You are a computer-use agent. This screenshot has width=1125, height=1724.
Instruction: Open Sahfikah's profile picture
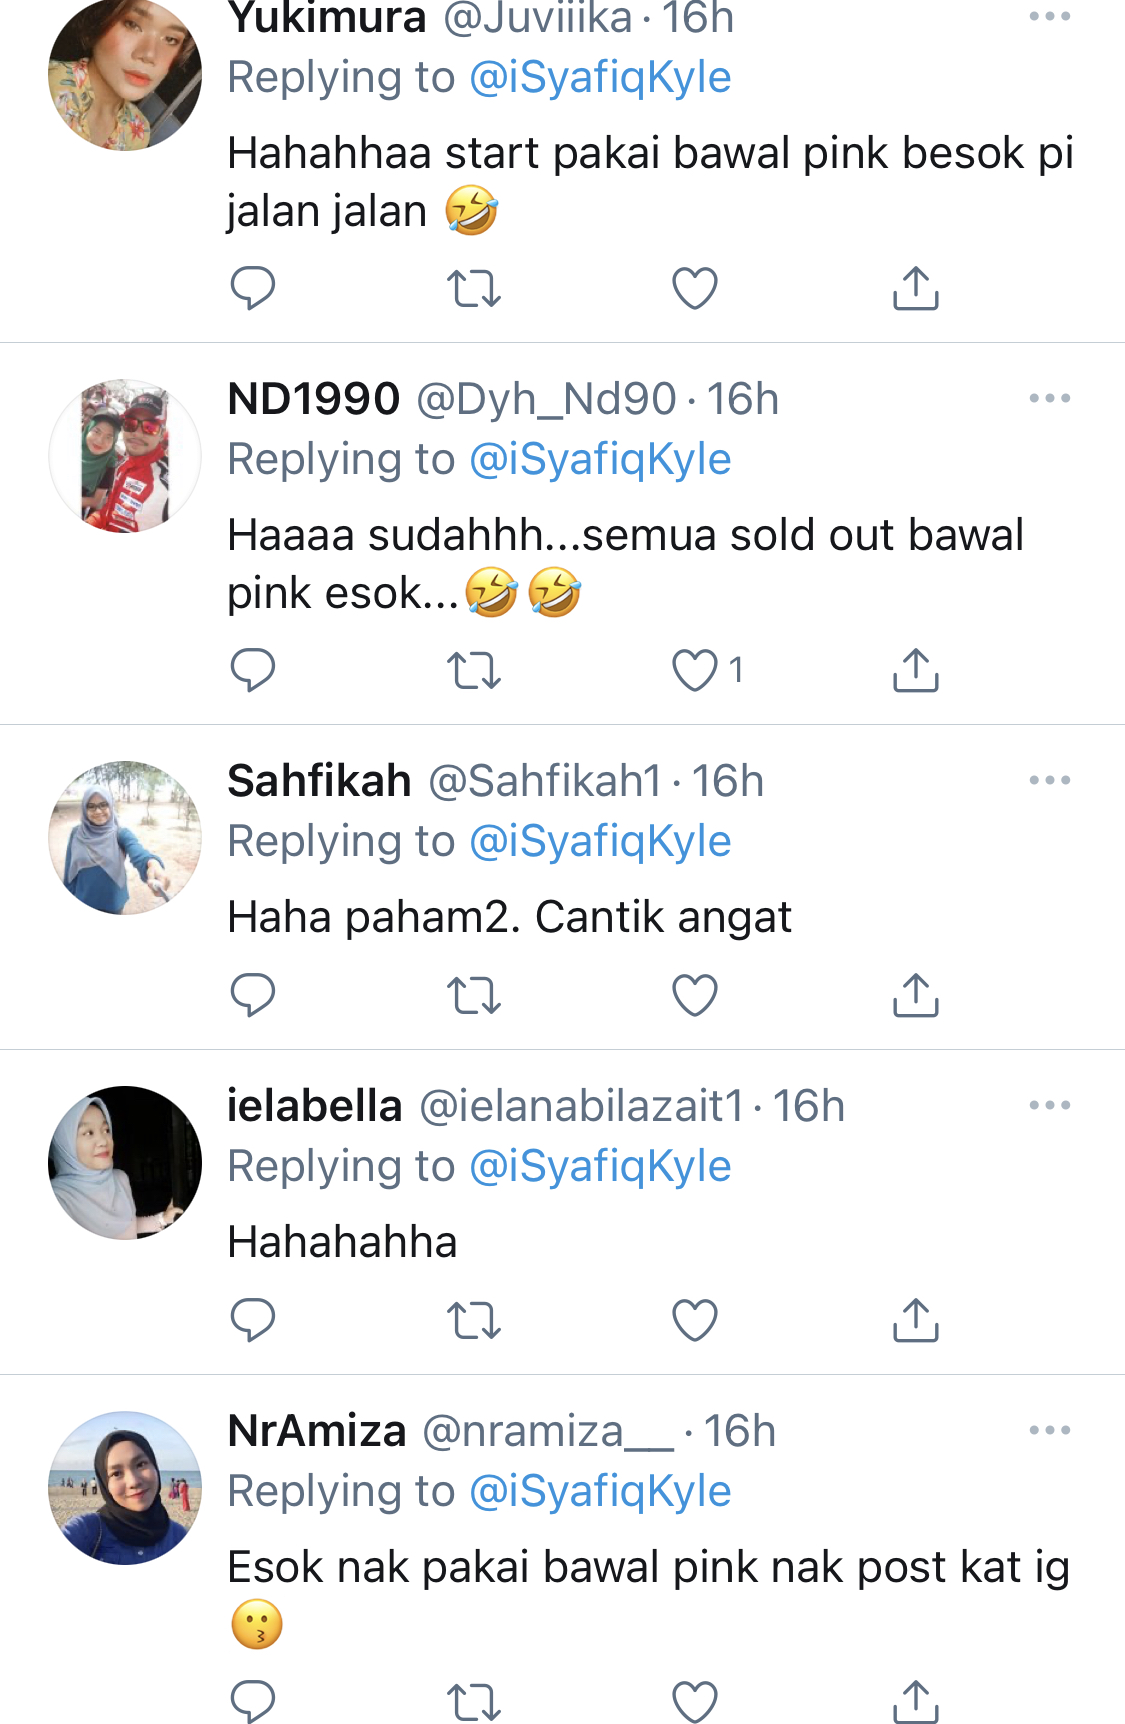click(125, 838)
